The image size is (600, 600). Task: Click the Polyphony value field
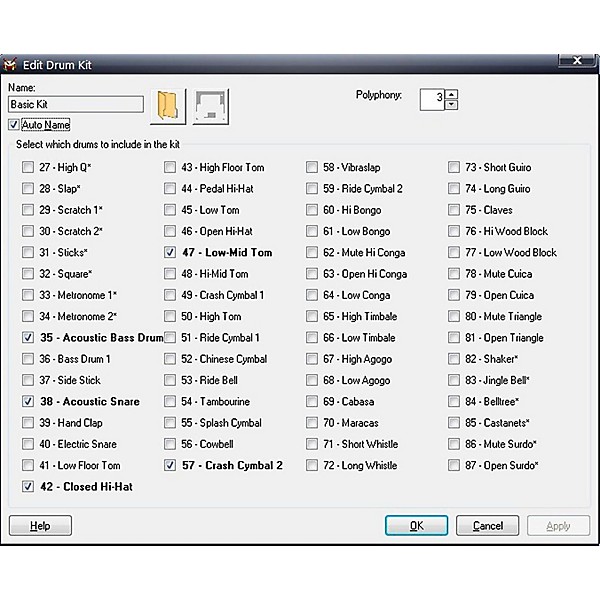pyautogui.click(x=433, y=99)
